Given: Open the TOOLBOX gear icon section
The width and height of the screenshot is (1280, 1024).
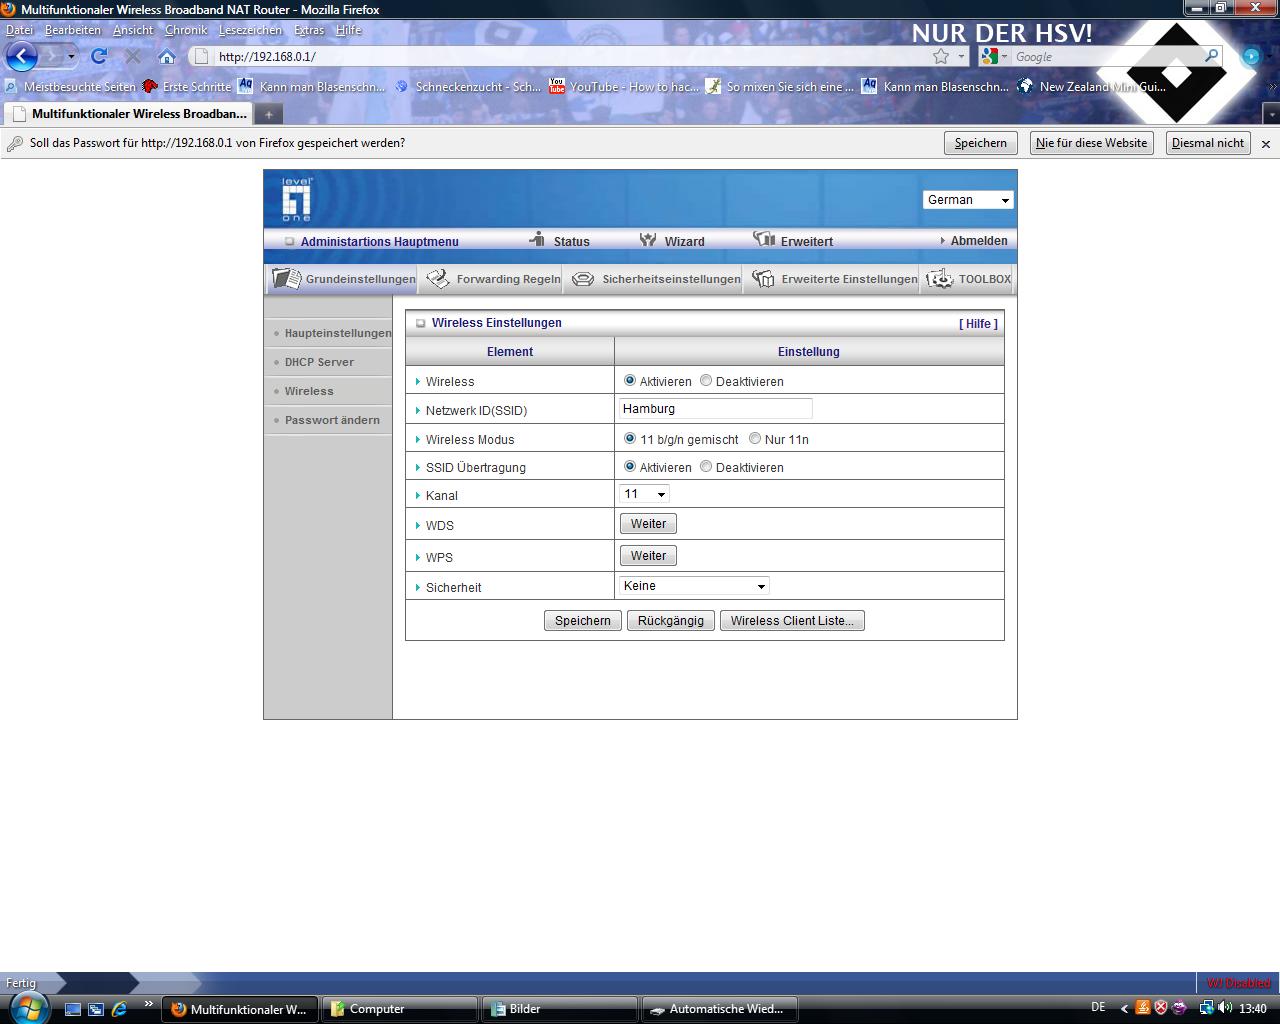Looking at the screenshot, I should tap(969, 279).
